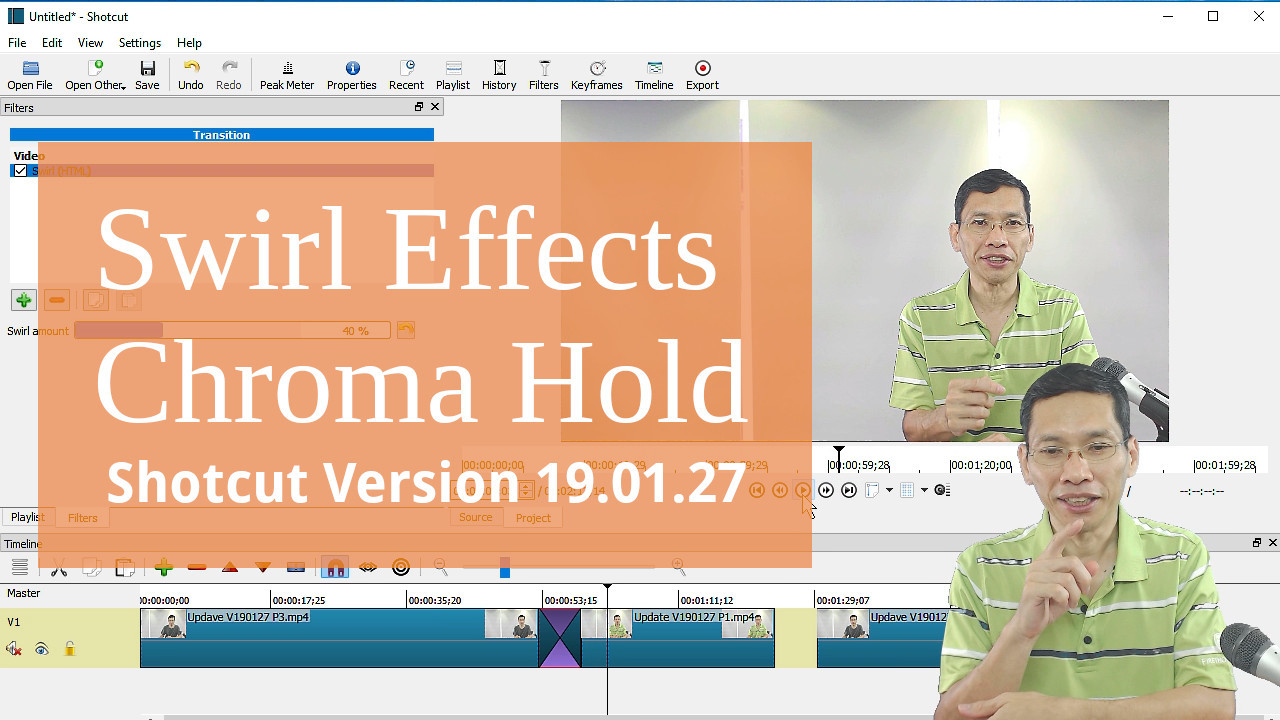Image resolution: width=1280 pixels, height=720 pixels.
Task: Open the timeline hamburger menu
Action: (19, 568)
